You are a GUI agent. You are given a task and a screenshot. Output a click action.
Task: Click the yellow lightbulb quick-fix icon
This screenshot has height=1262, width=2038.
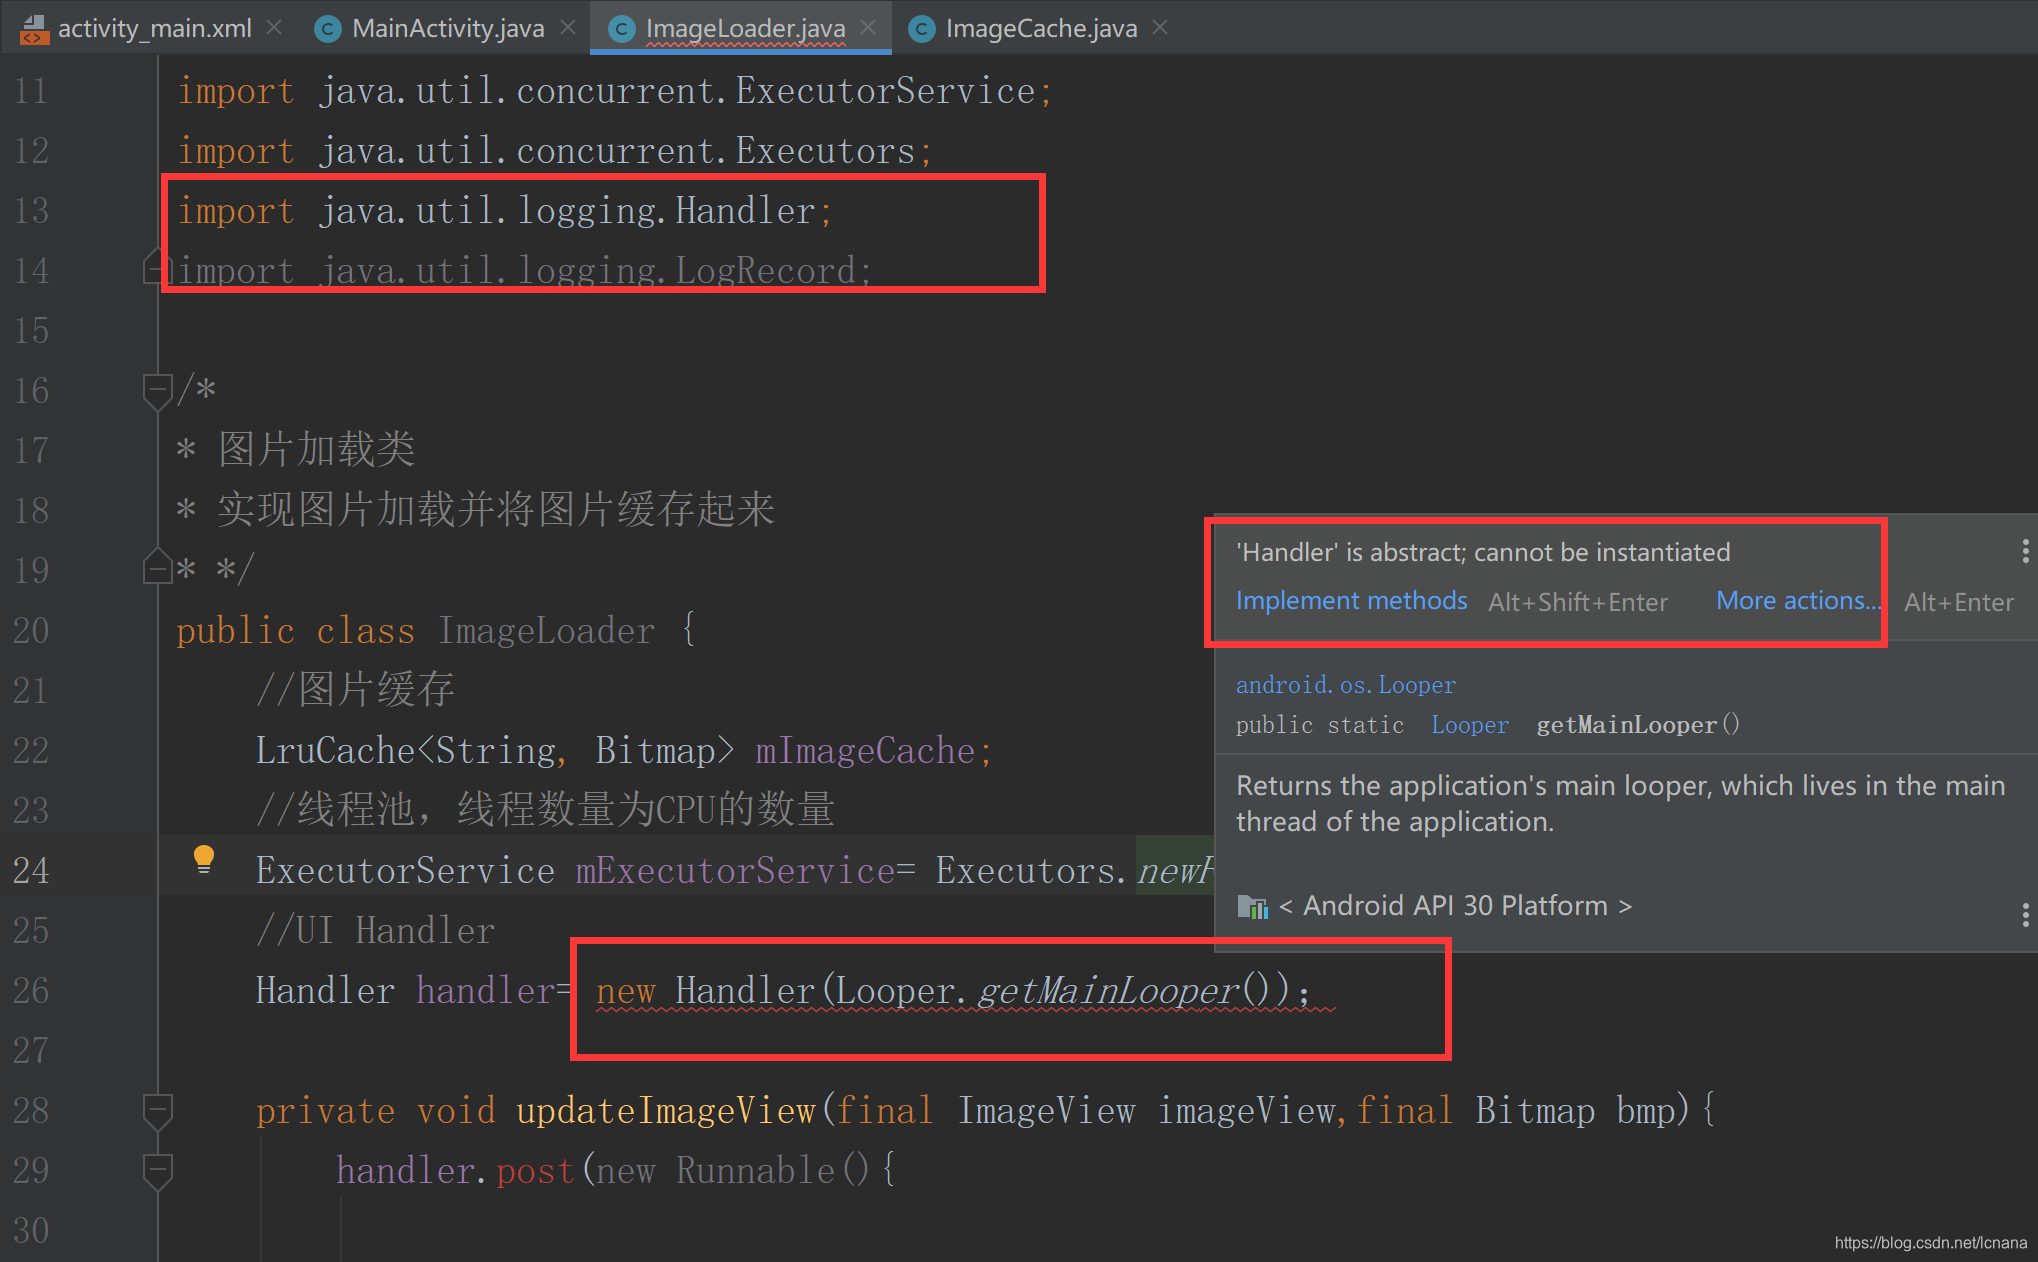(x=204, y=859)
